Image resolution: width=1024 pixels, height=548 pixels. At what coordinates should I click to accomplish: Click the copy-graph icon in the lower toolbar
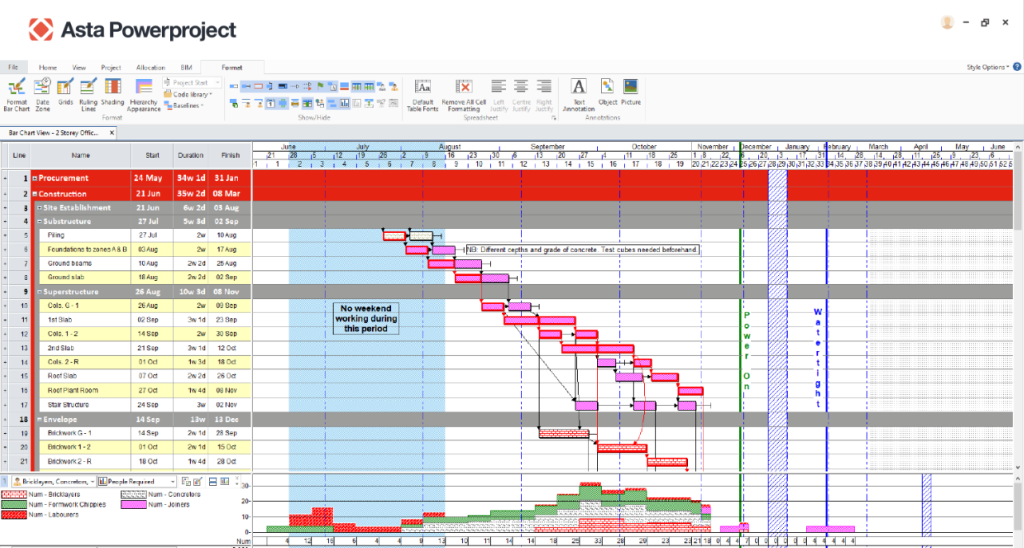tap(186, 481)
